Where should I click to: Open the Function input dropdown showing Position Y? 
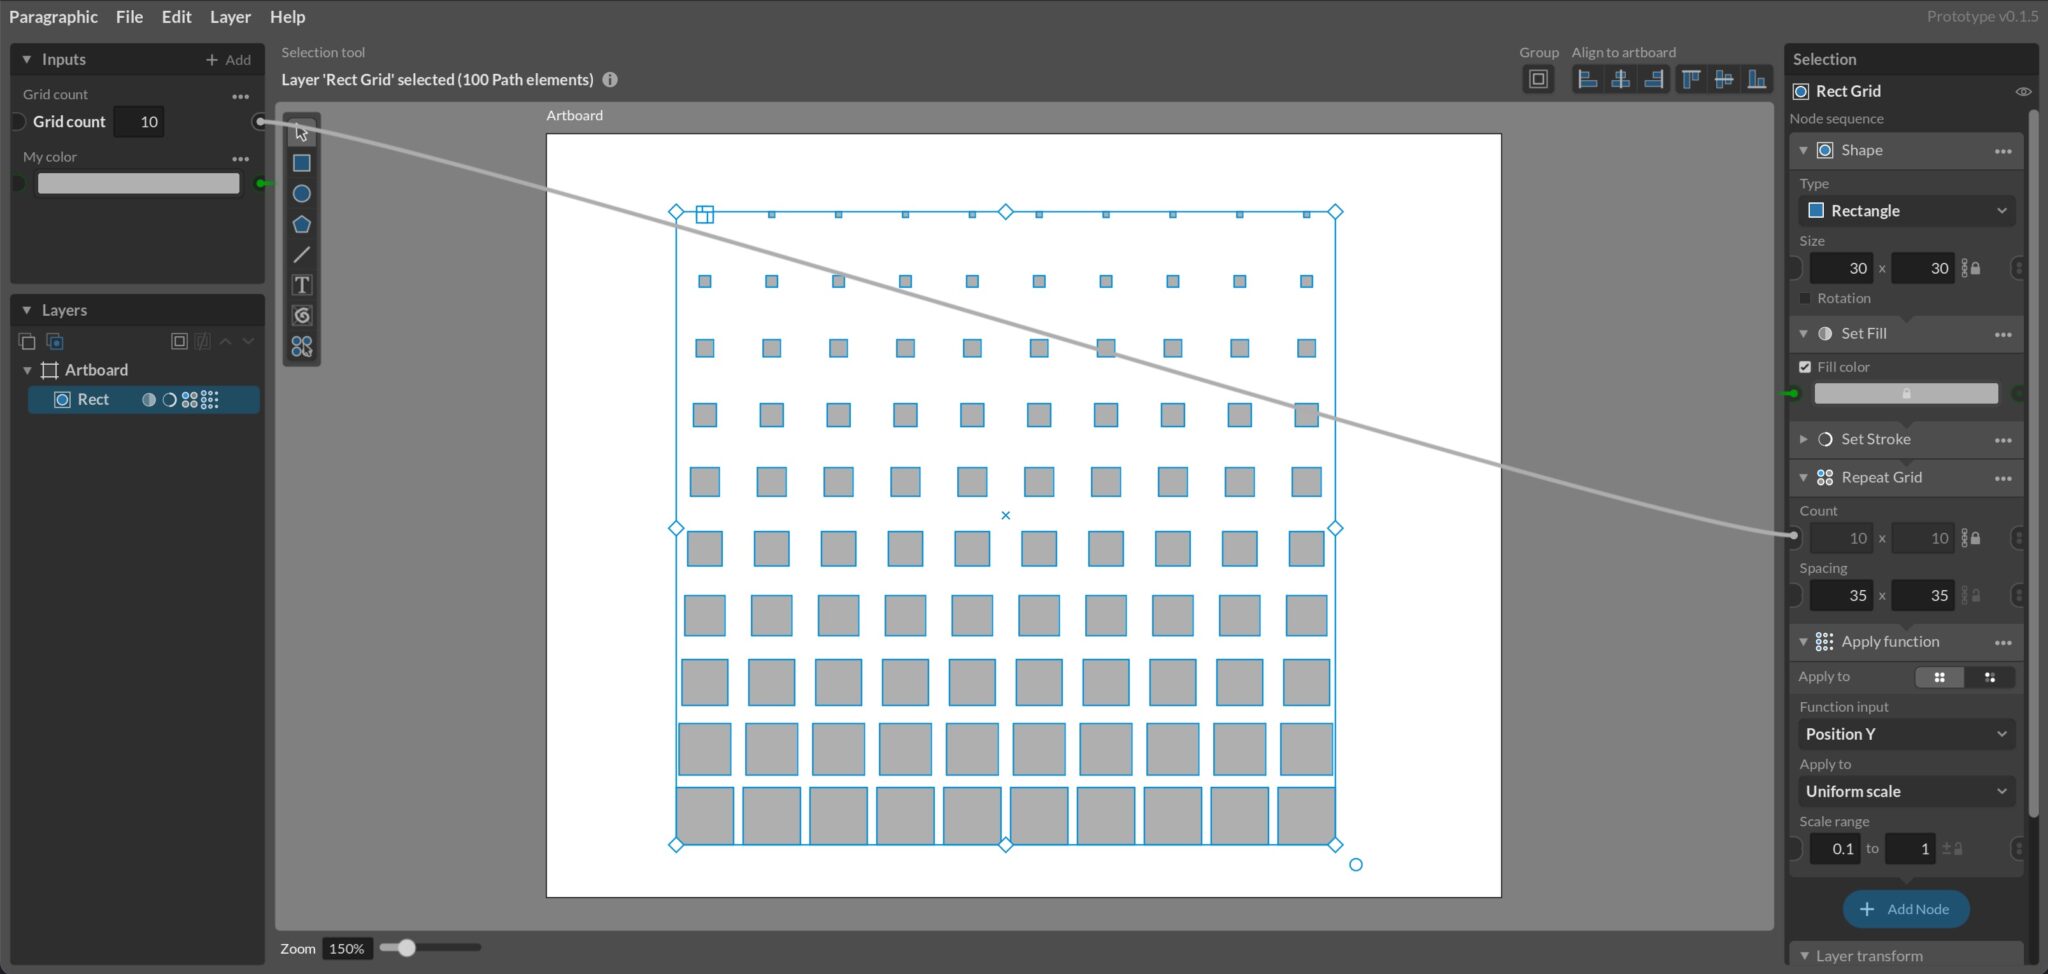[x=1905, y=733]
